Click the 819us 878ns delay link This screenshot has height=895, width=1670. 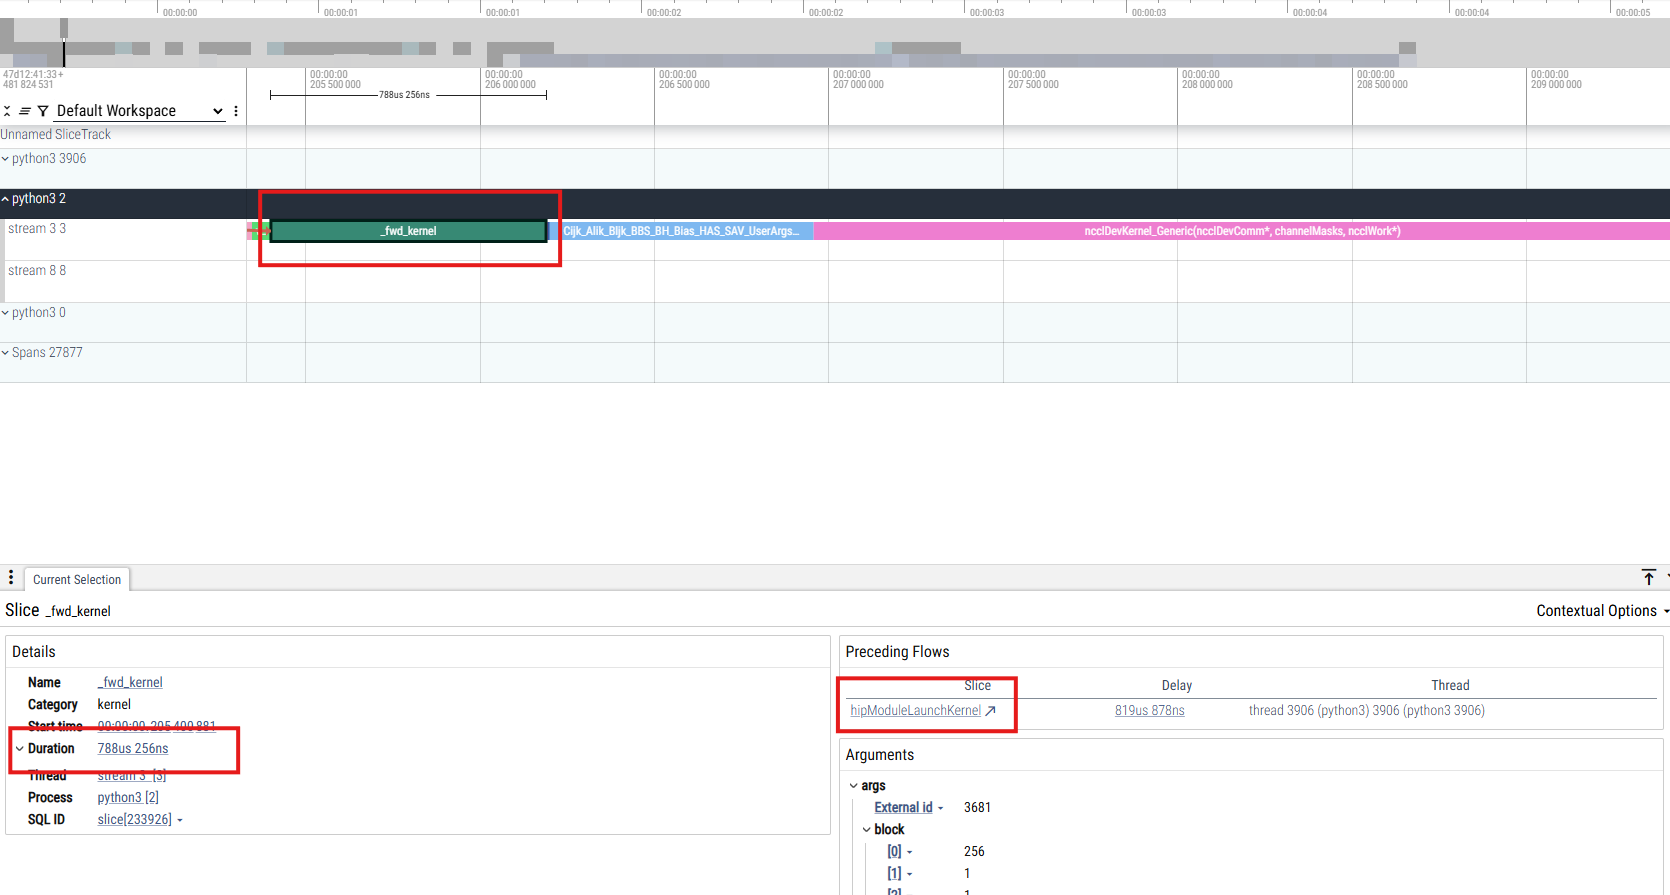pos(1149,711)
